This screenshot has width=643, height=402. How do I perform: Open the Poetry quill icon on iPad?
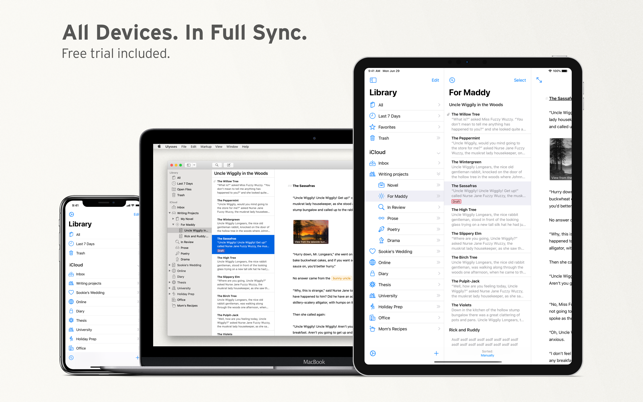pyautogui.click(x=381, y=229)
